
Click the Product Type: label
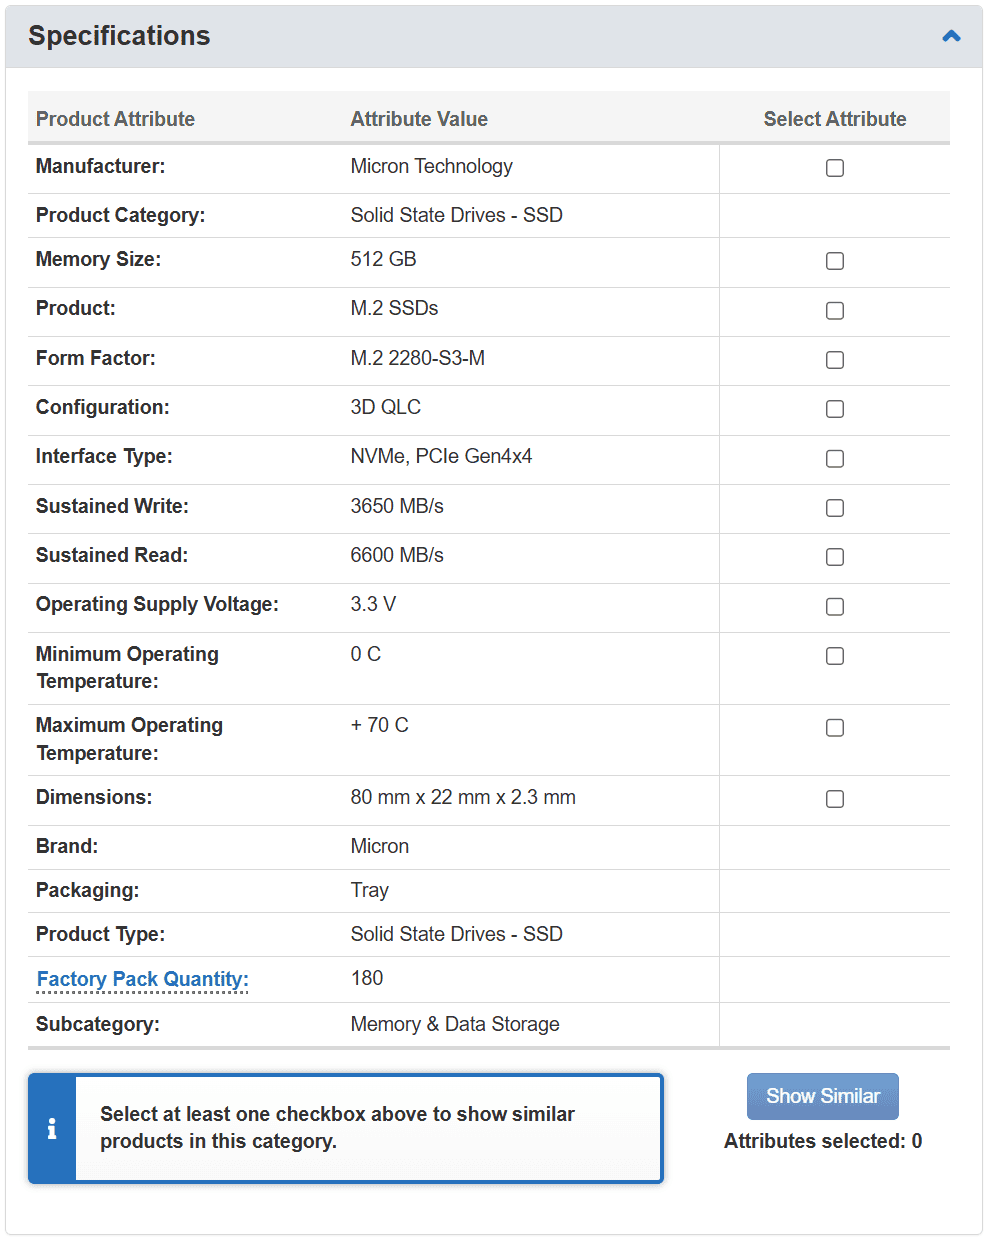(x=100, y=934)
